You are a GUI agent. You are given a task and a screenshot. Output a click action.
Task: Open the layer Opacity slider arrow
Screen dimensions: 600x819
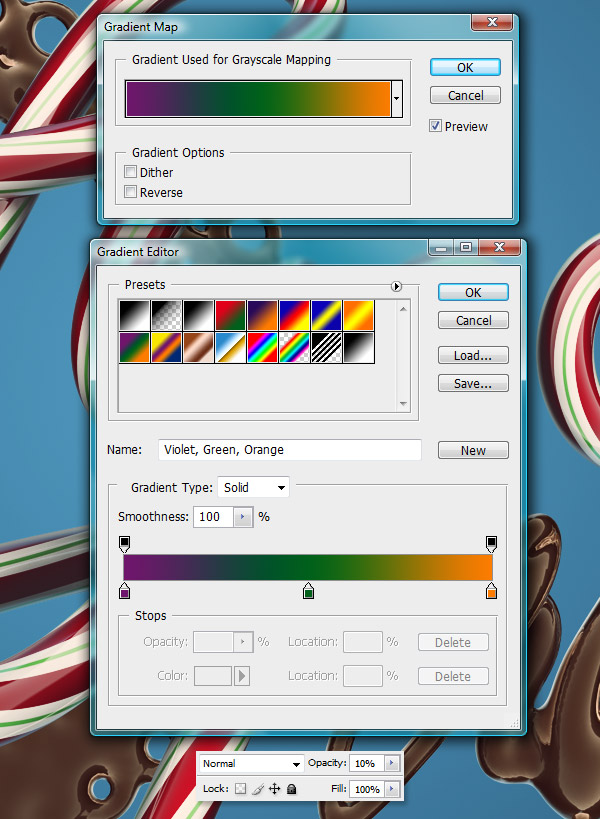pos(392,763)
